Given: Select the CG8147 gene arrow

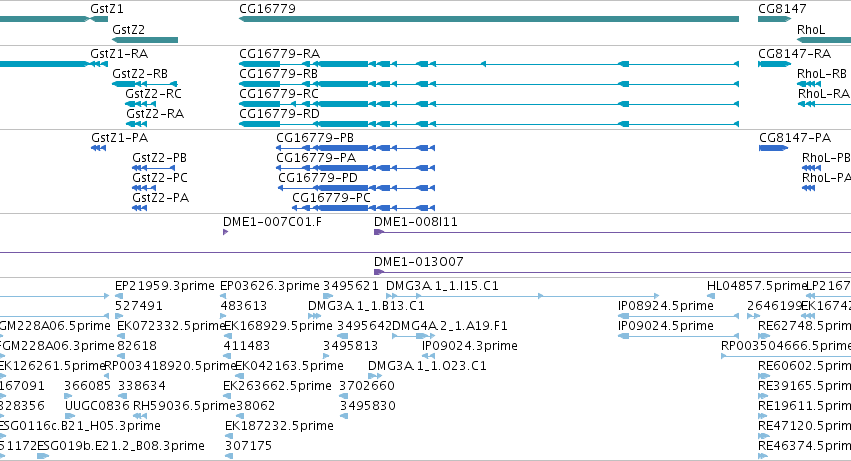Looking at the screenshot, I should (x=774, y=19).
